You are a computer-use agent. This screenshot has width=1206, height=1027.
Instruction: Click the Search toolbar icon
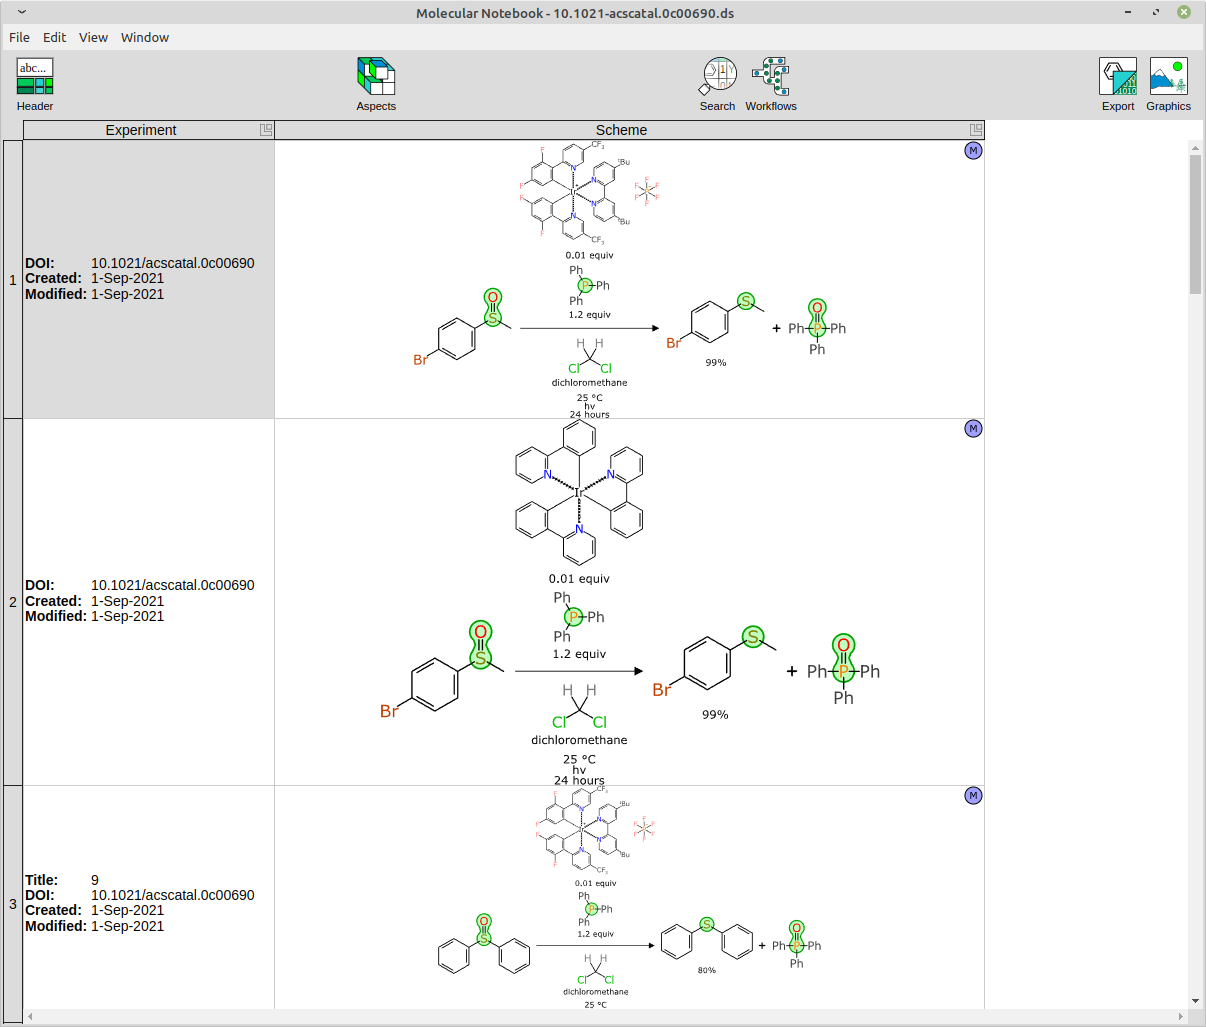[717, 84]
